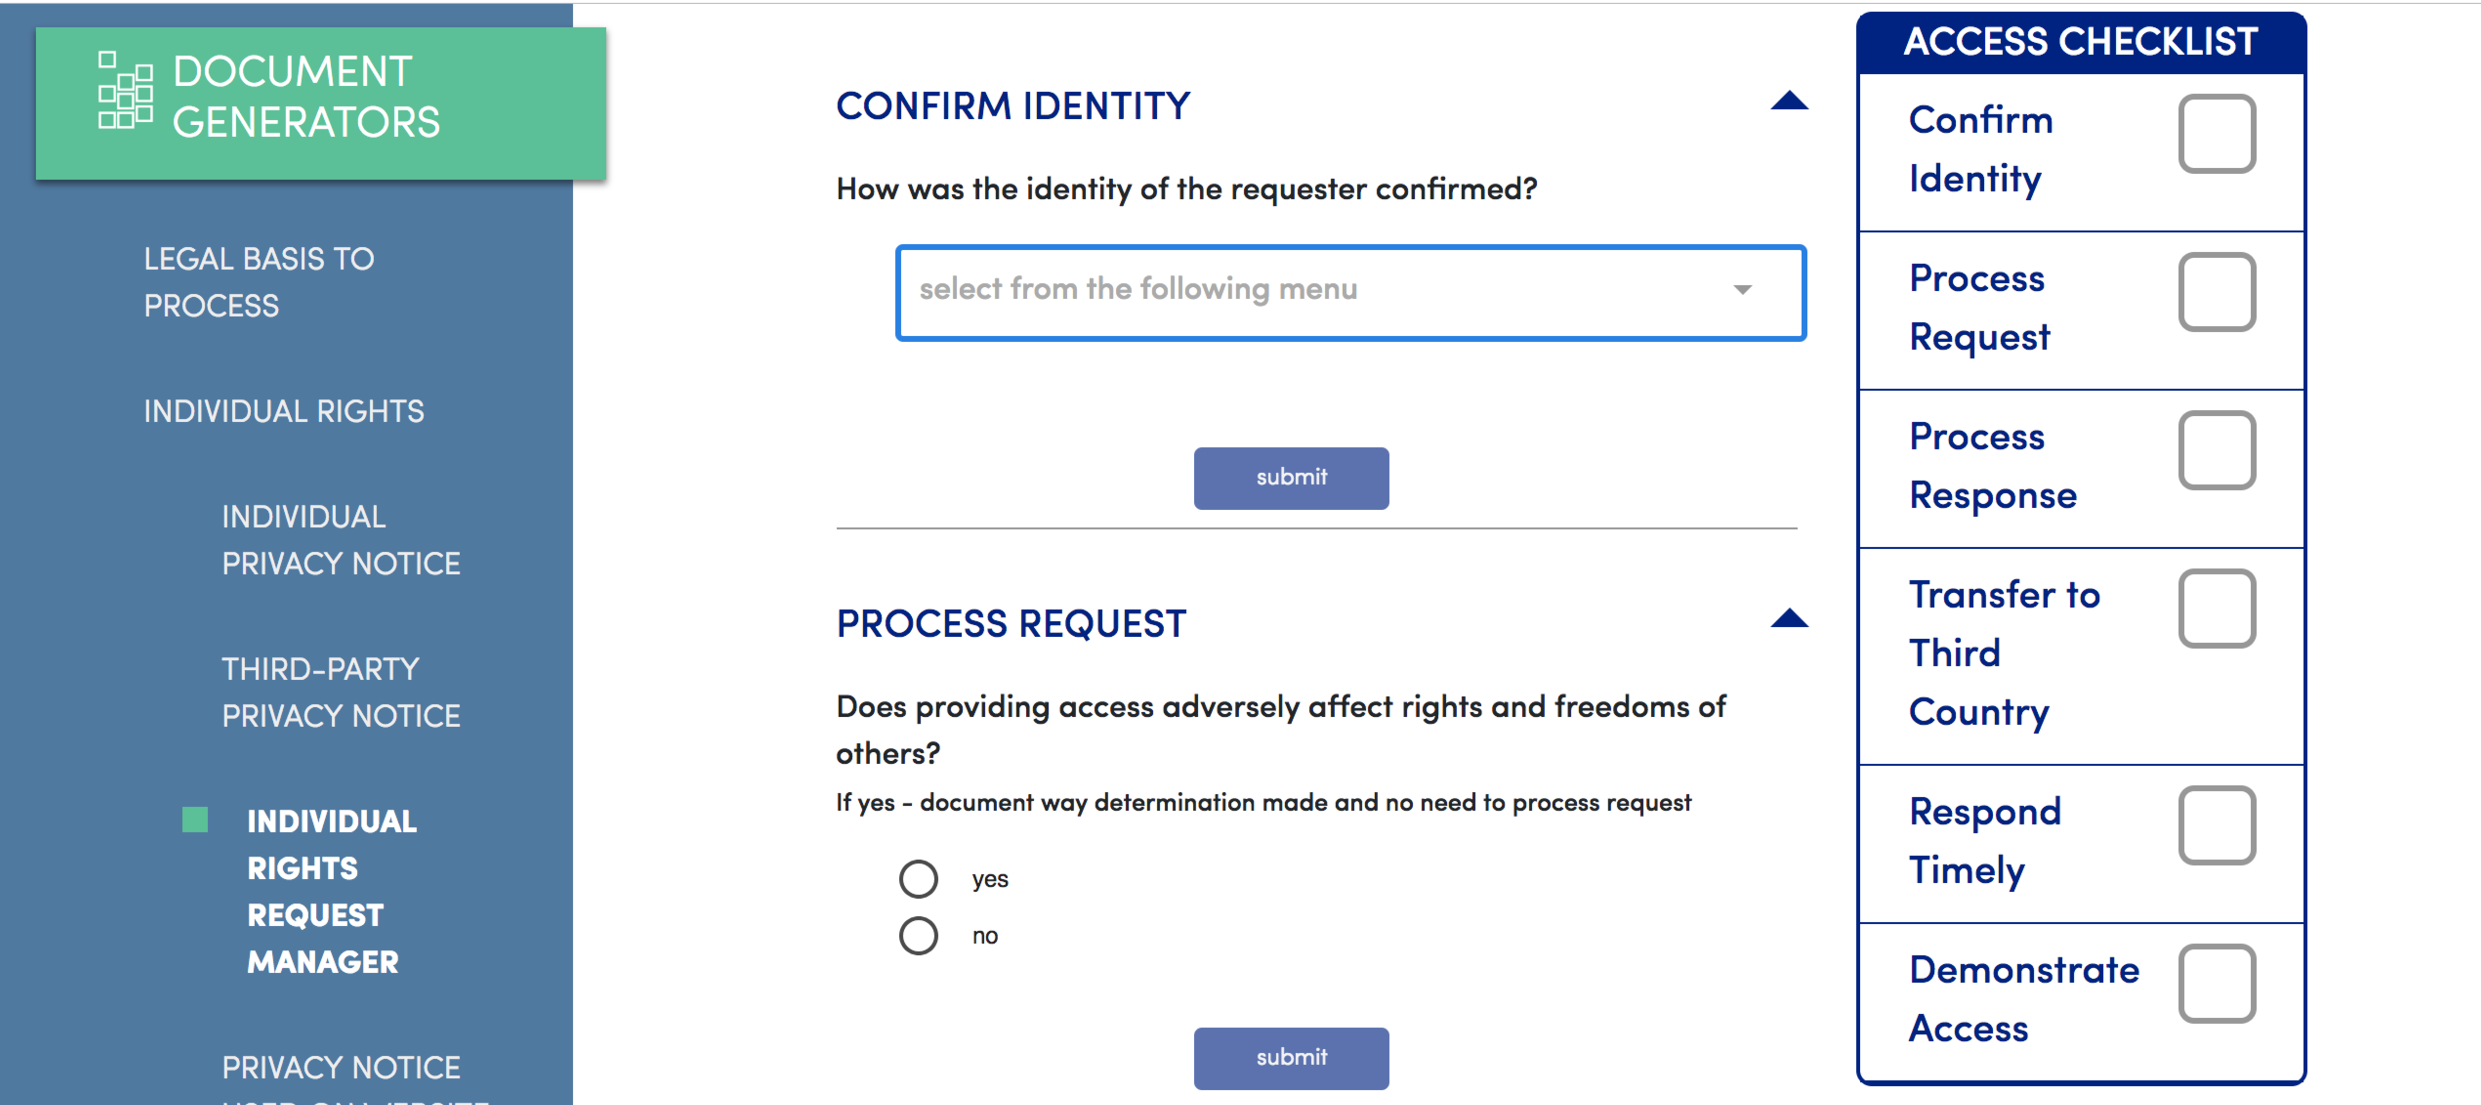
Task: Click the dropdown caret in the identity select field
Action: [1742, 290]
